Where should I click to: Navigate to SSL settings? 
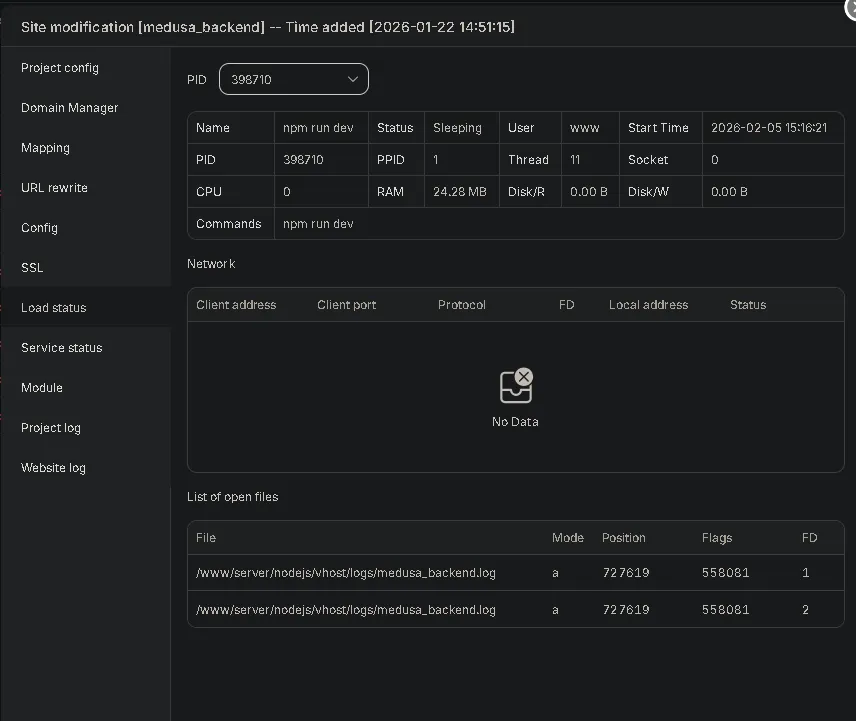(x=32, y=268)
